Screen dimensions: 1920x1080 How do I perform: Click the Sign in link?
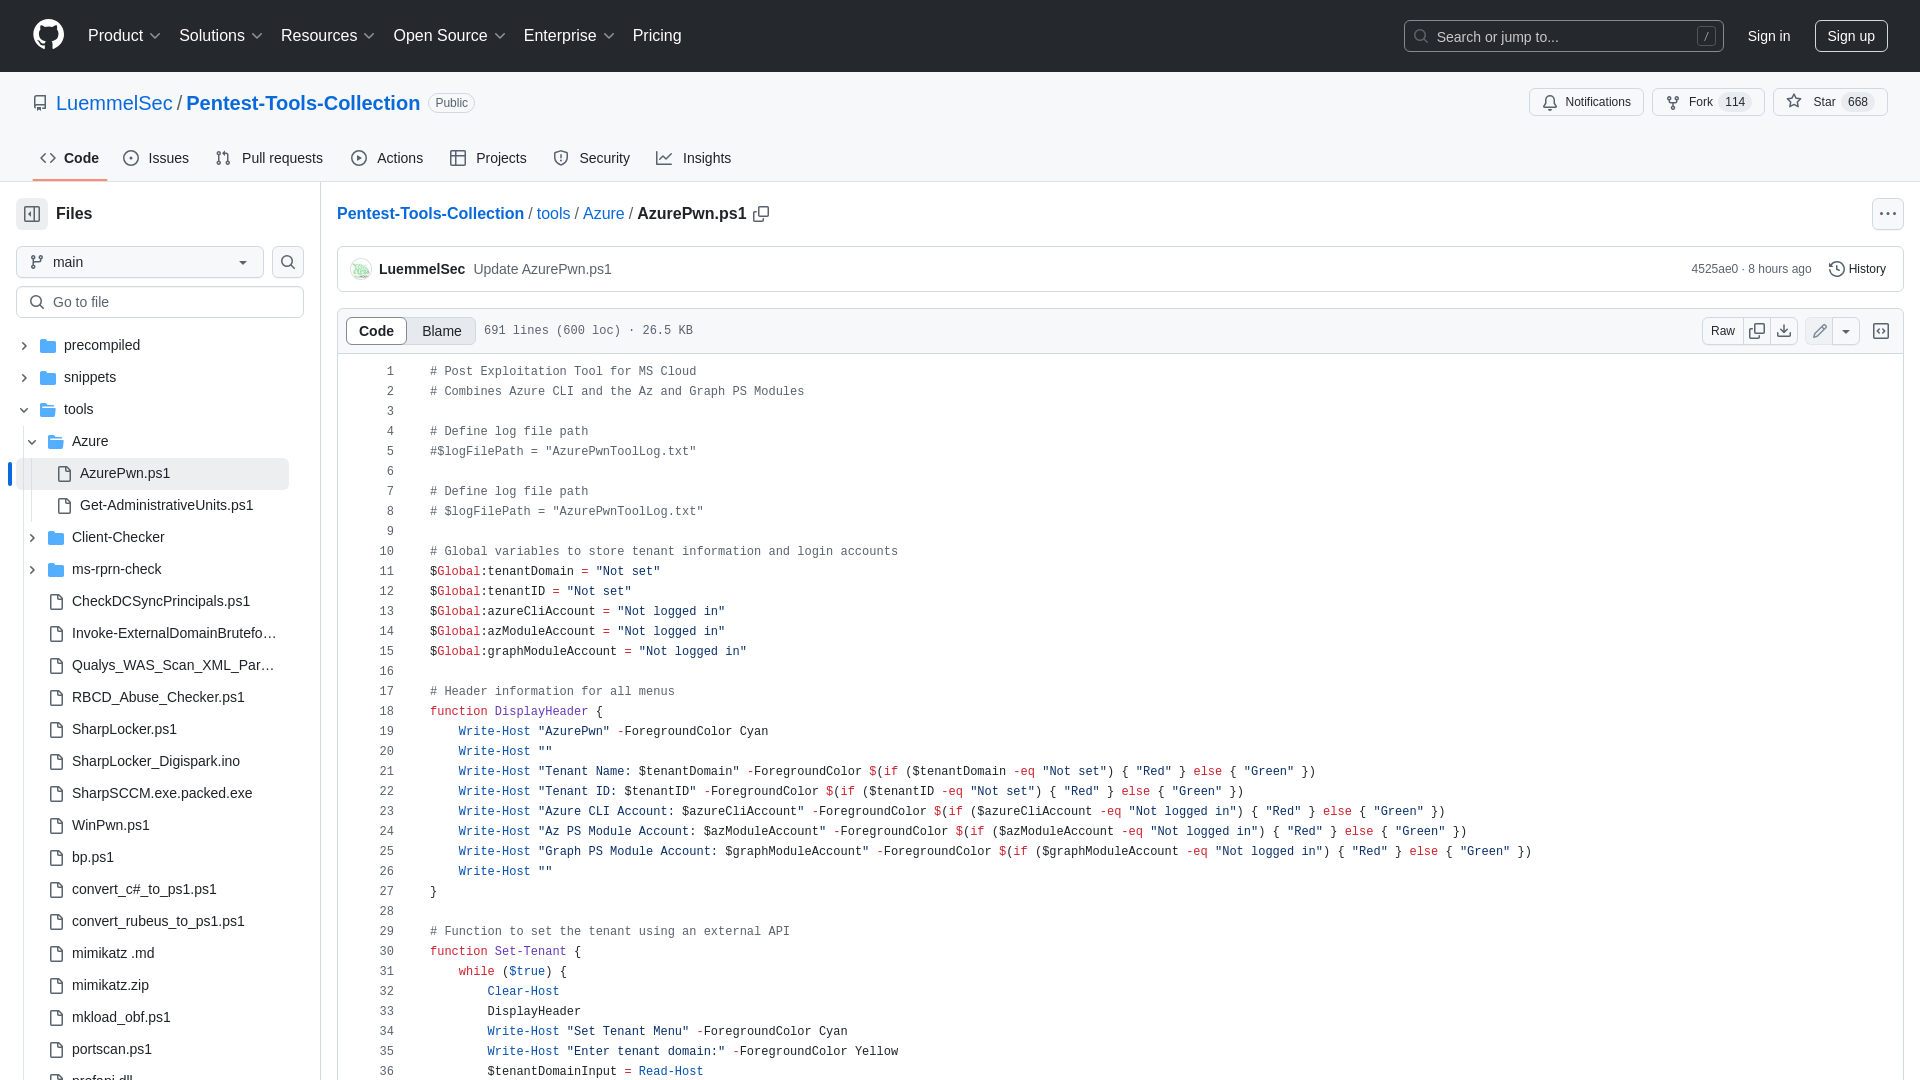tap(1769, 36)
